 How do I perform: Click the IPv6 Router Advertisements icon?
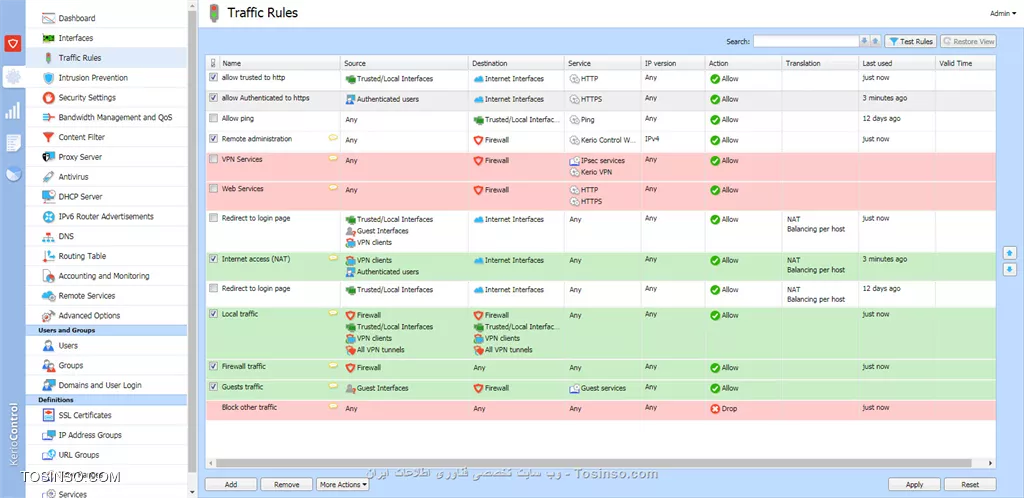click(48, 216)
